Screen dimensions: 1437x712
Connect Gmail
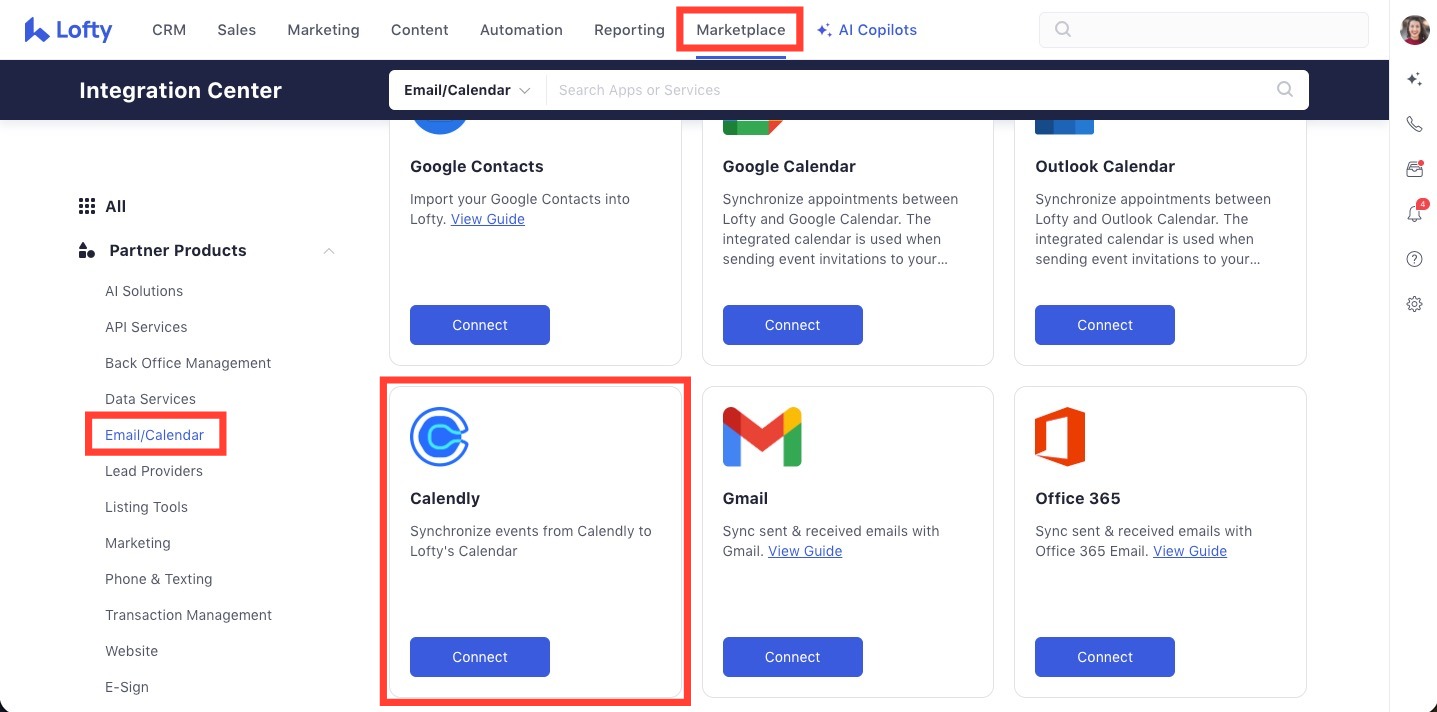[x=793, y=657]
